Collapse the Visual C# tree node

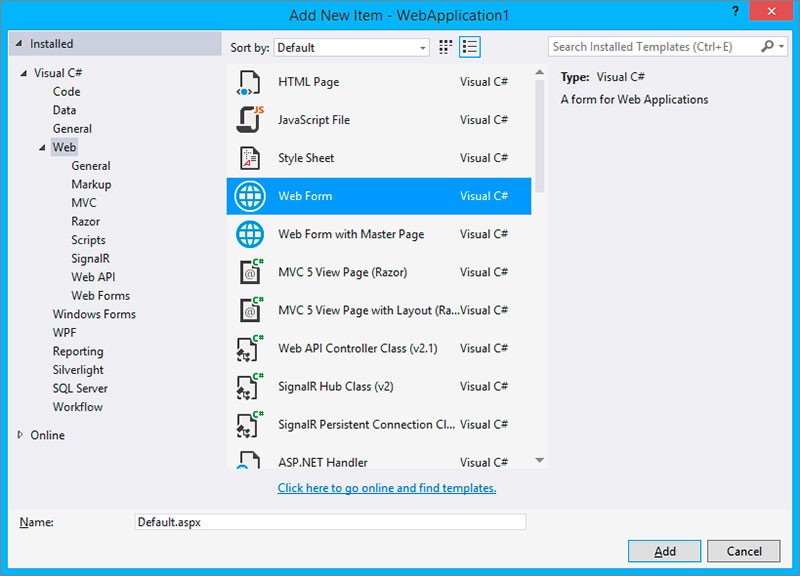tap(23, 73)
